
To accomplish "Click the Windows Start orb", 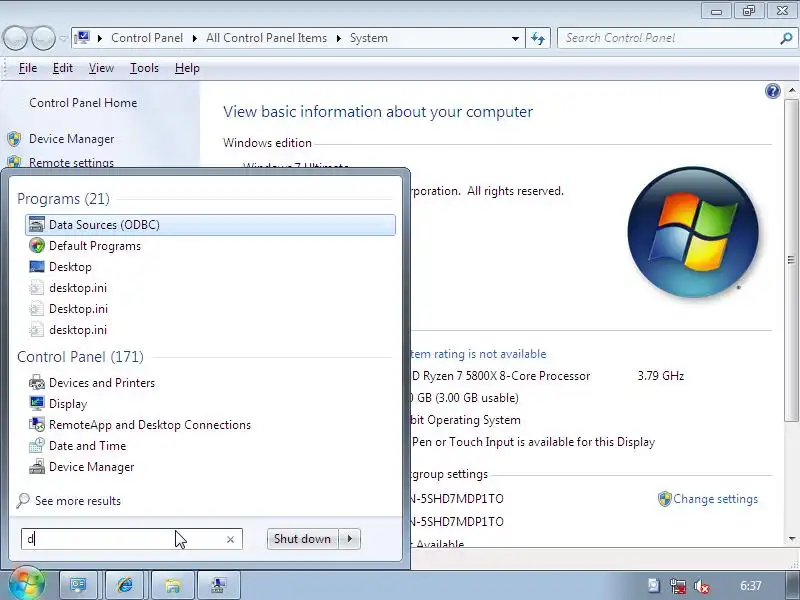I will [x=26, y=584].
